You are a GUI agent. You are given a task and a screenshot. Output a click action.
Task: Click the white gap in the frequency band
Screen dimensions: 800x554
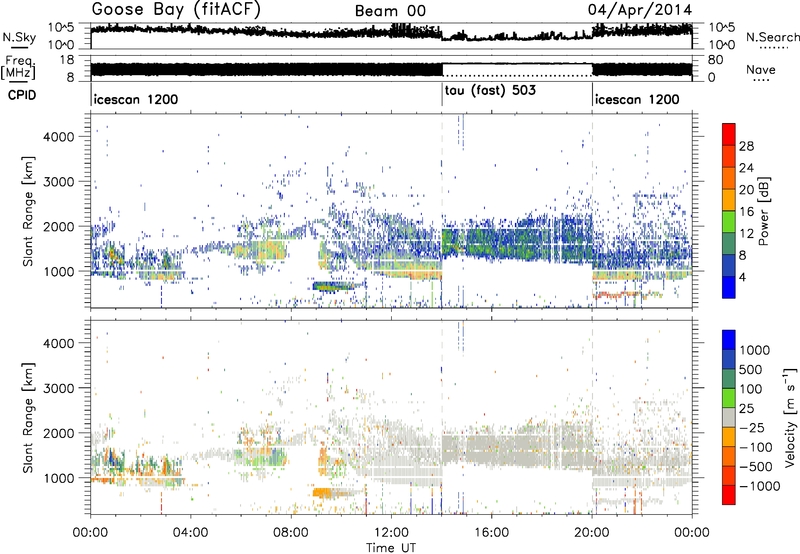pyautogui.click(x=517, y=69)
